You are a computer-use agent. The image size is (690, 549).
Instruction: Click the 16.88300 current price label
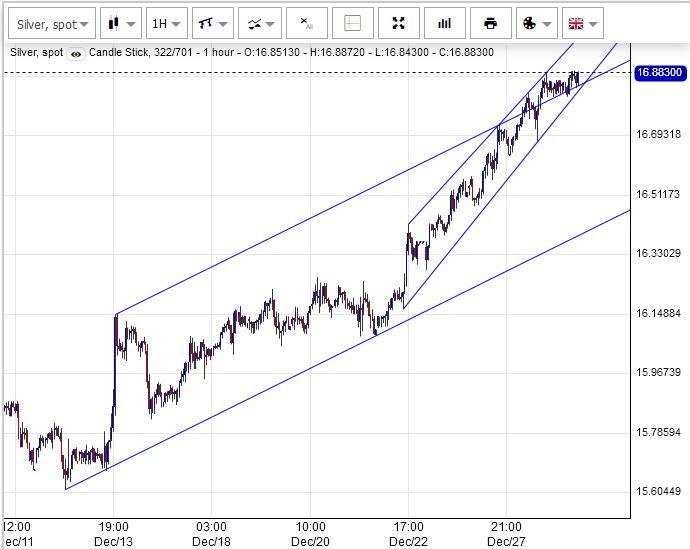[x=660, y=73]
